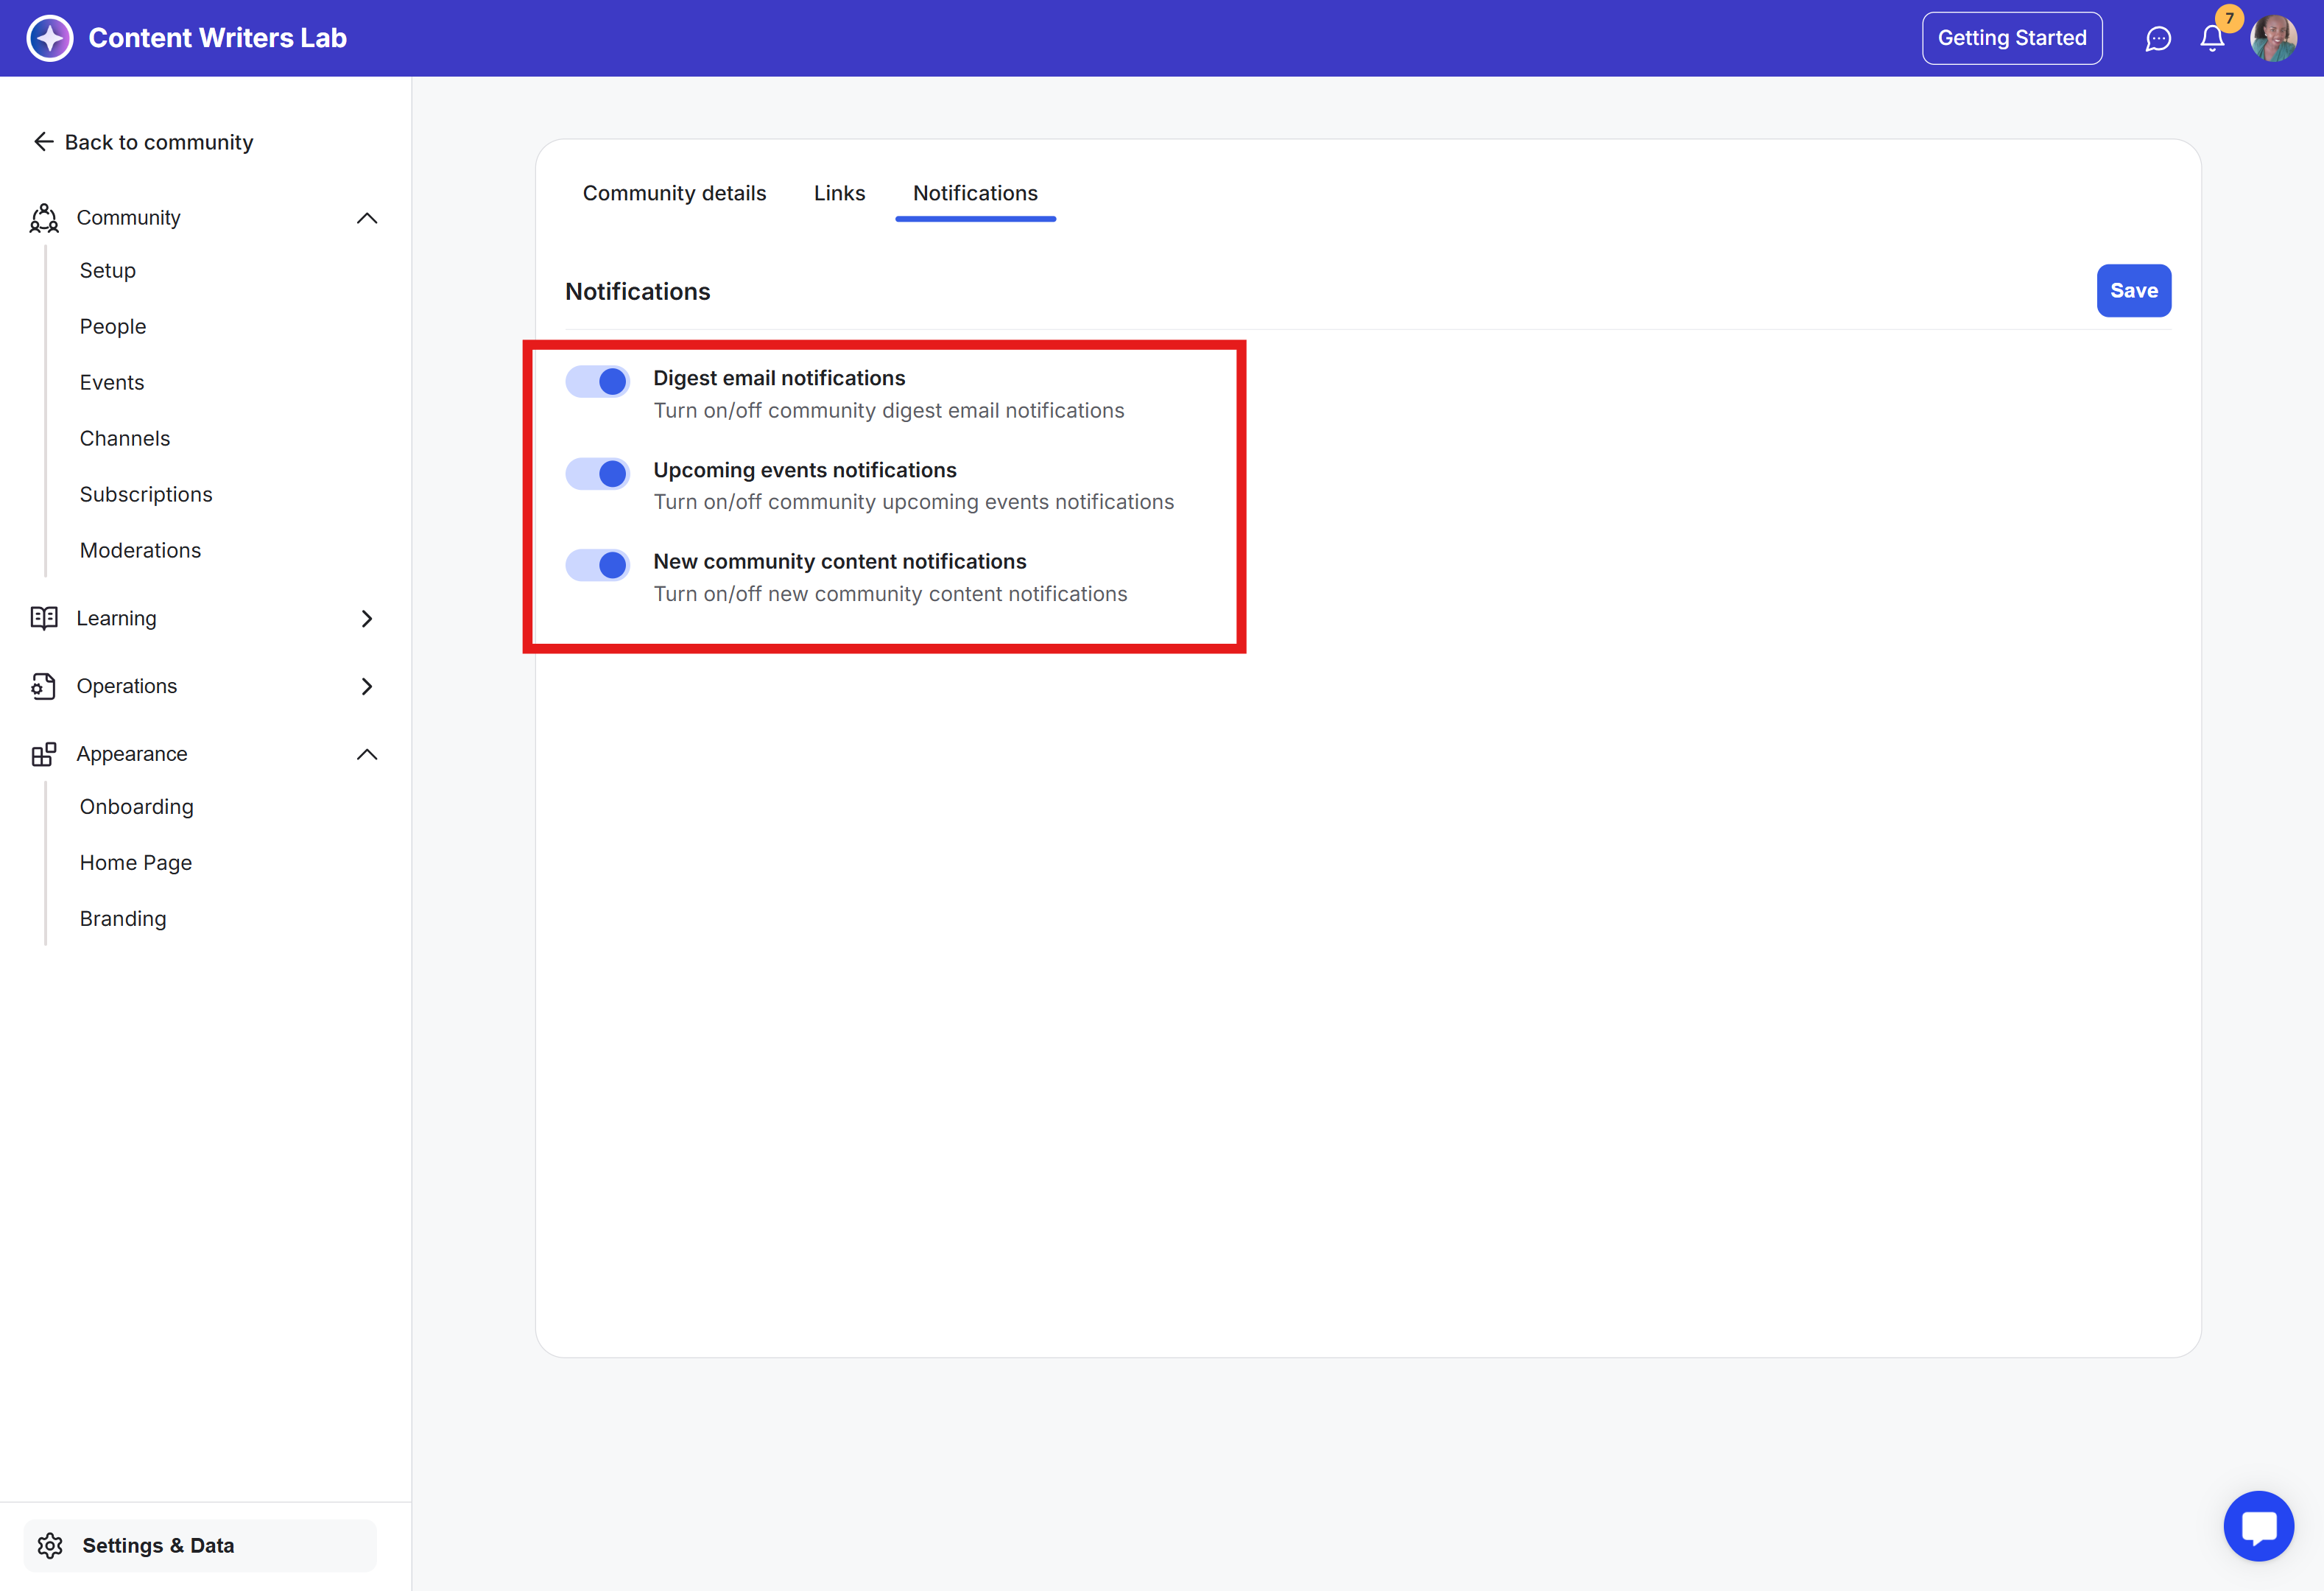Toggle Upcoming events notifications switch
The image size is (2324, 1591).
point(598,473)
